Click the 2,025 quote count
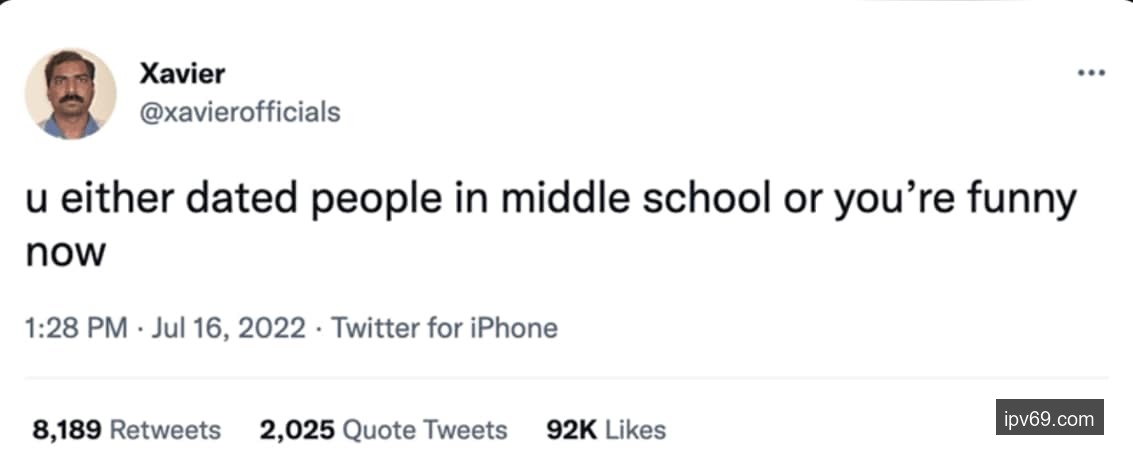 pyautogui.click(x=297, y=430)
